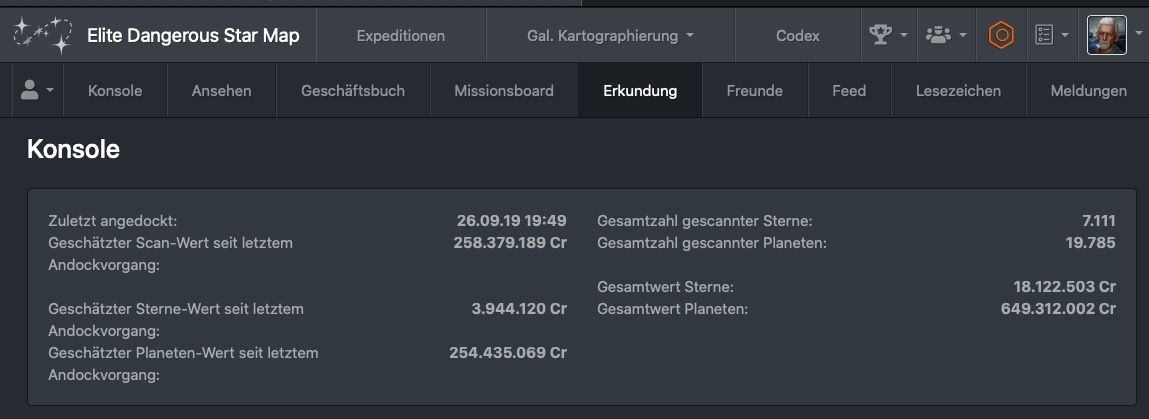The width and height of the screenshot is (1149, 419).
Task: Click the commander avatar picture
Action: (x=1107, y=35)
